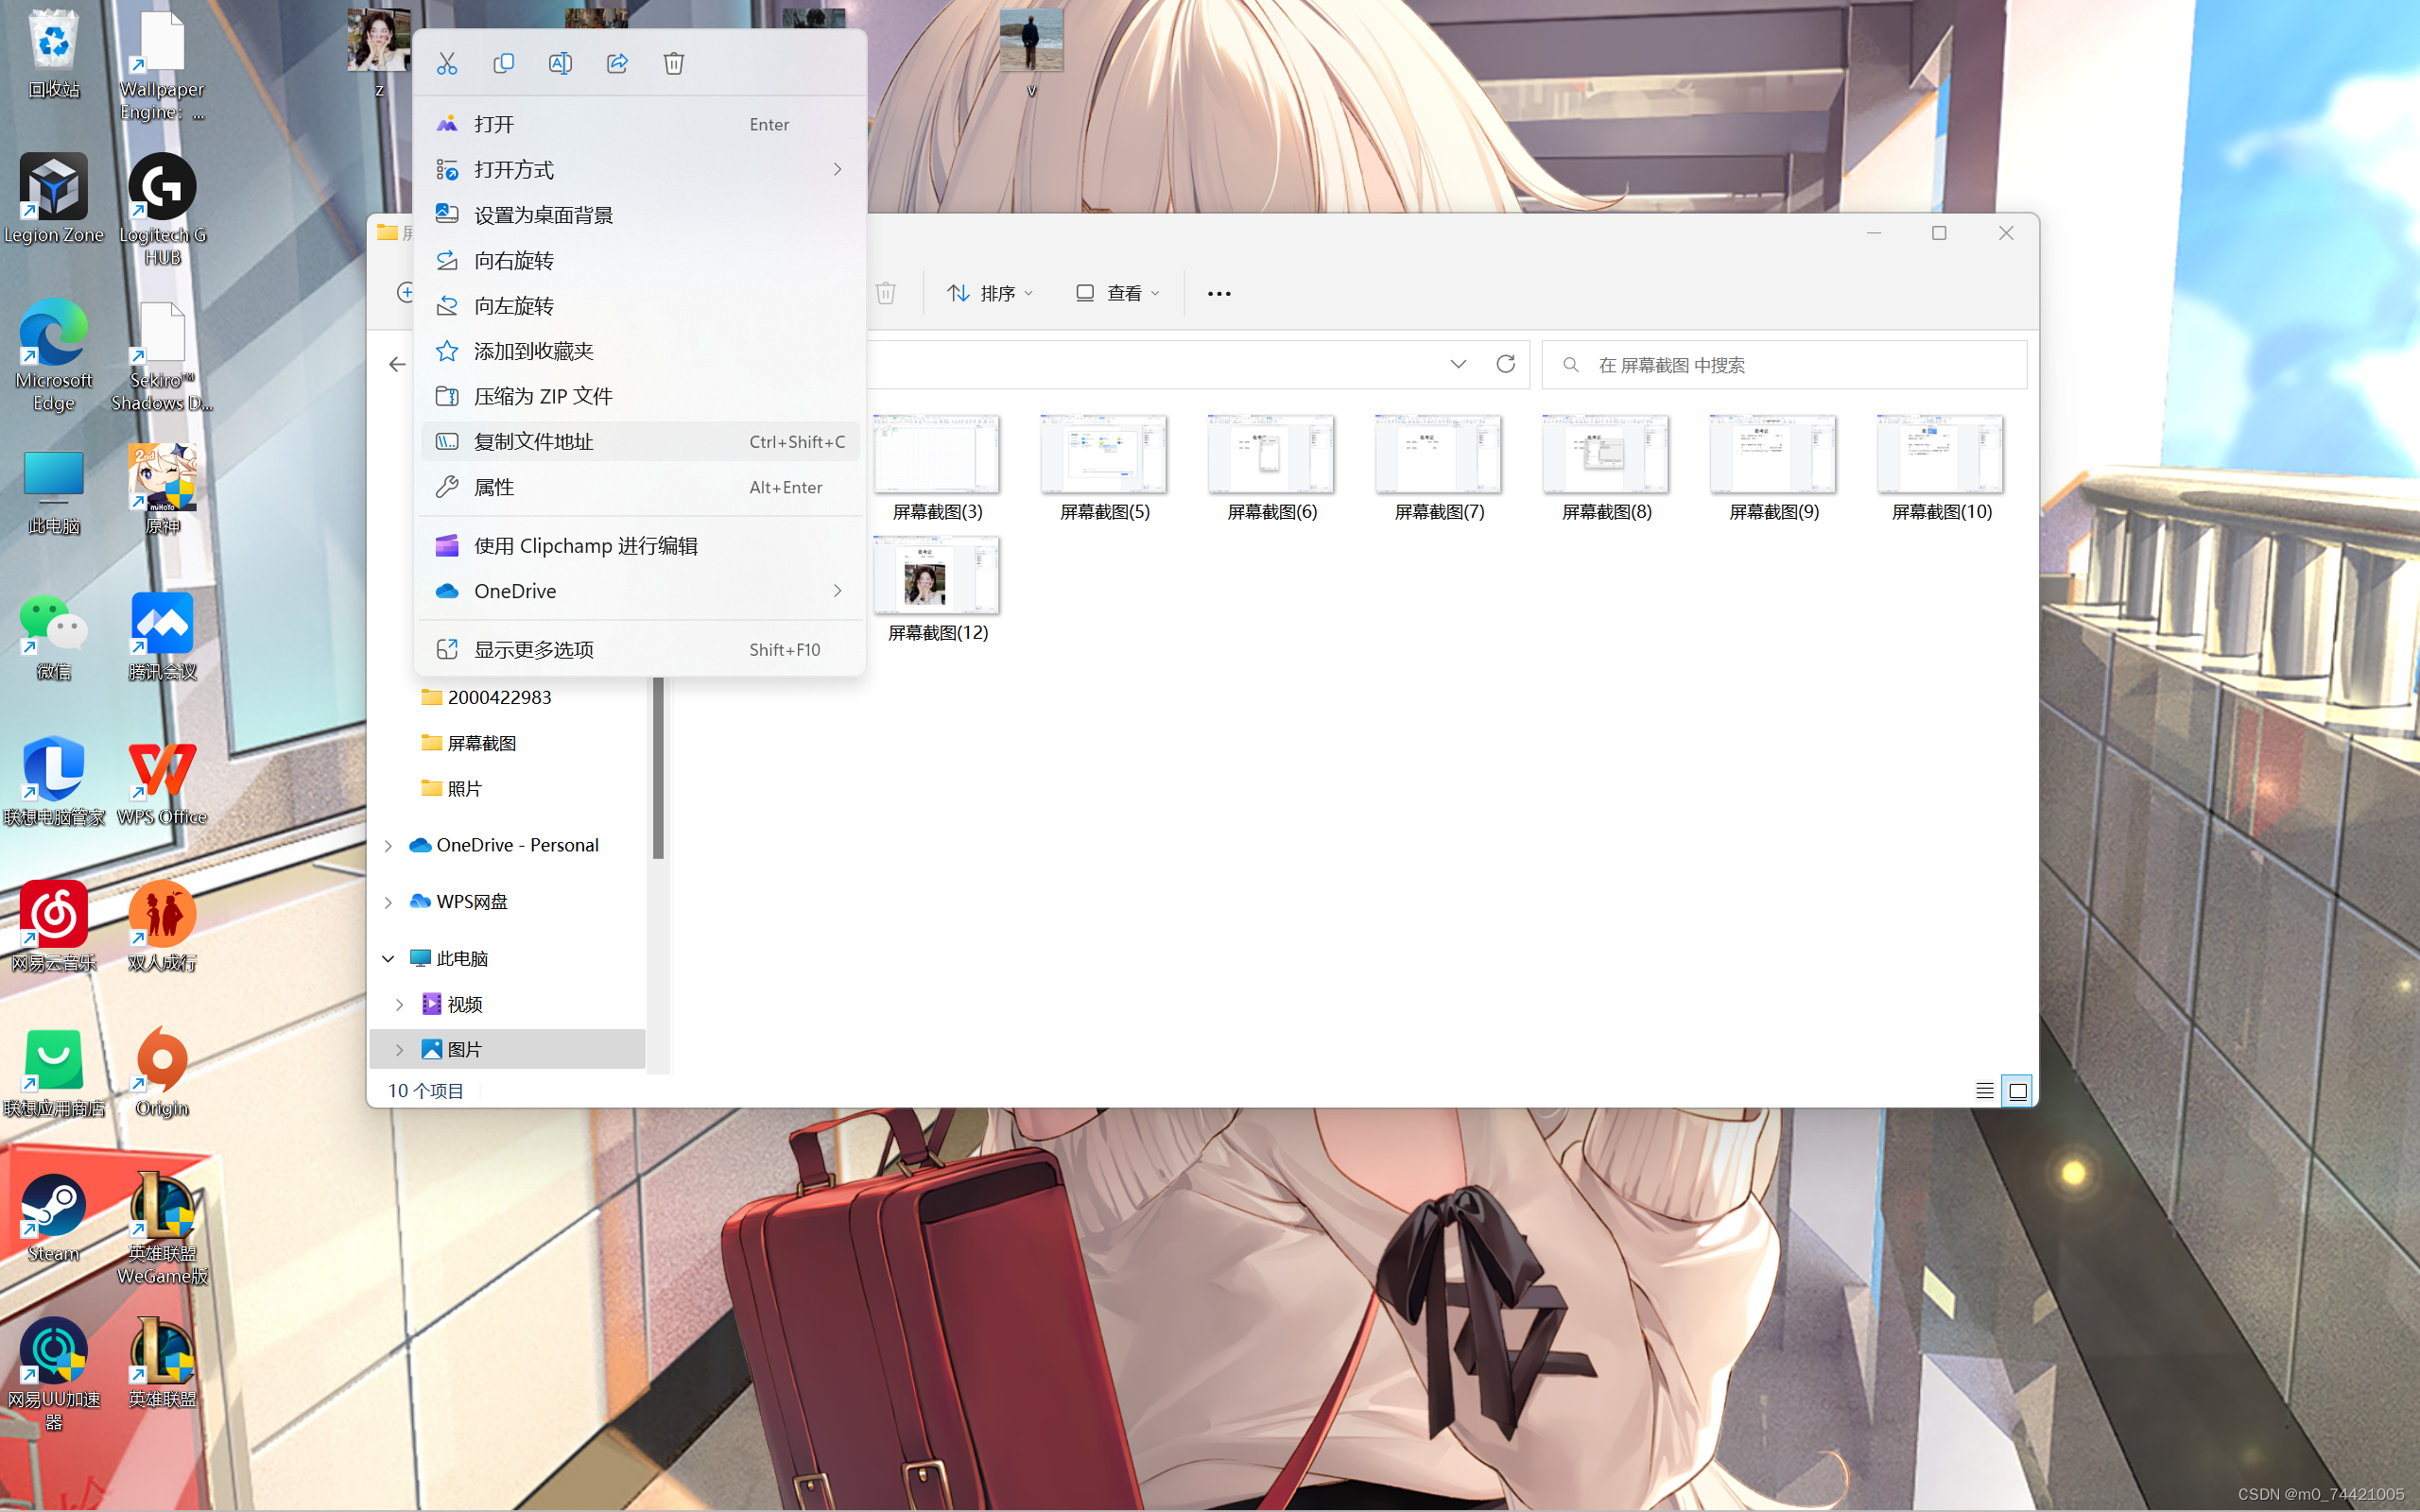Image resolution: width=2420 pixels, height=1512 pixels.
Task: Open the 排序 sort dropdown
Action: (990, 293)
